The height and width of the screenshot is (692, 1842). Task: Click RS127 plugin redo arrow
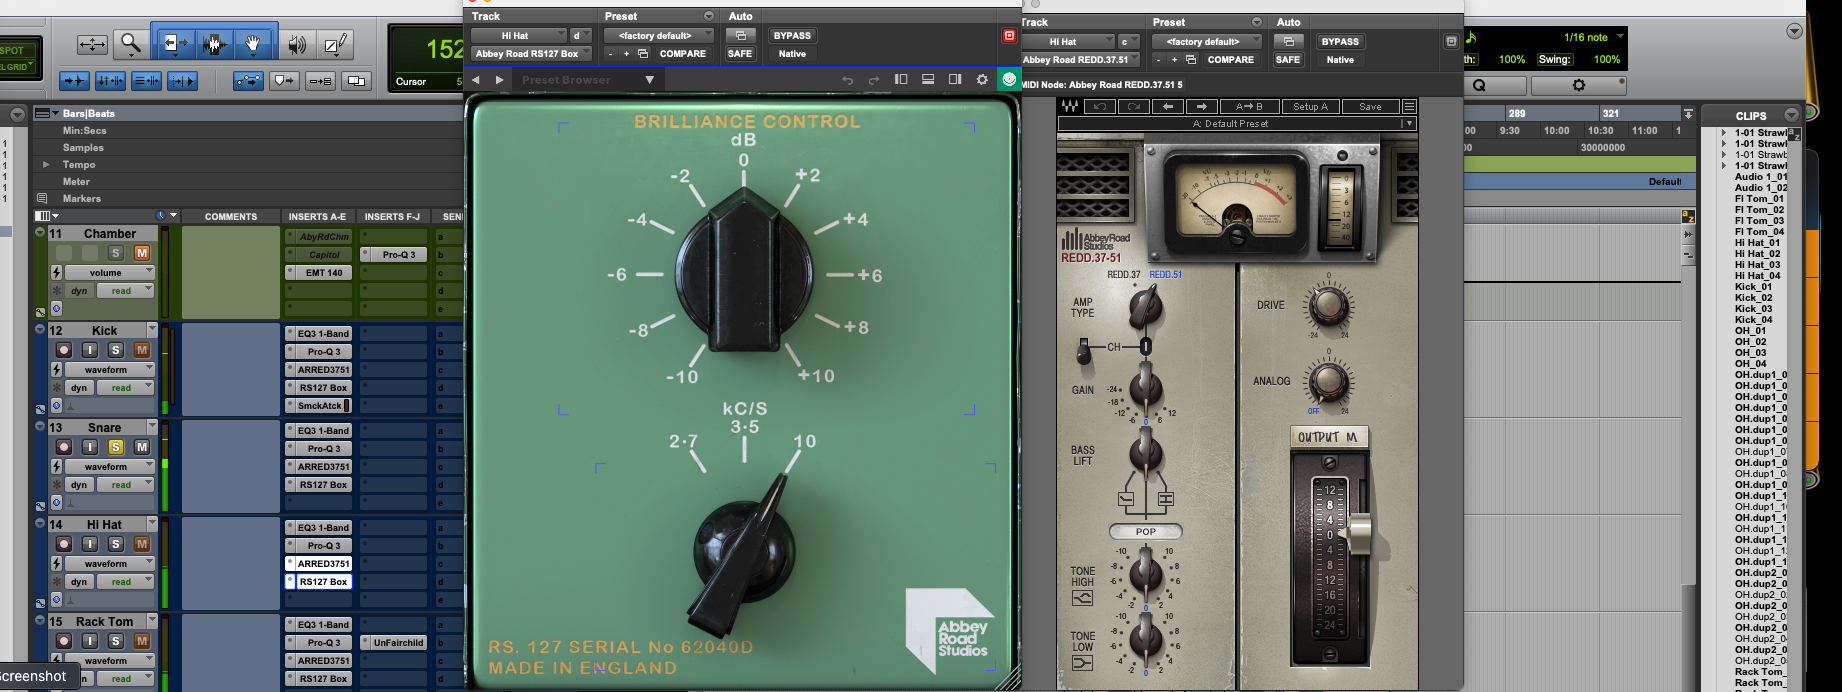[873, 80]
